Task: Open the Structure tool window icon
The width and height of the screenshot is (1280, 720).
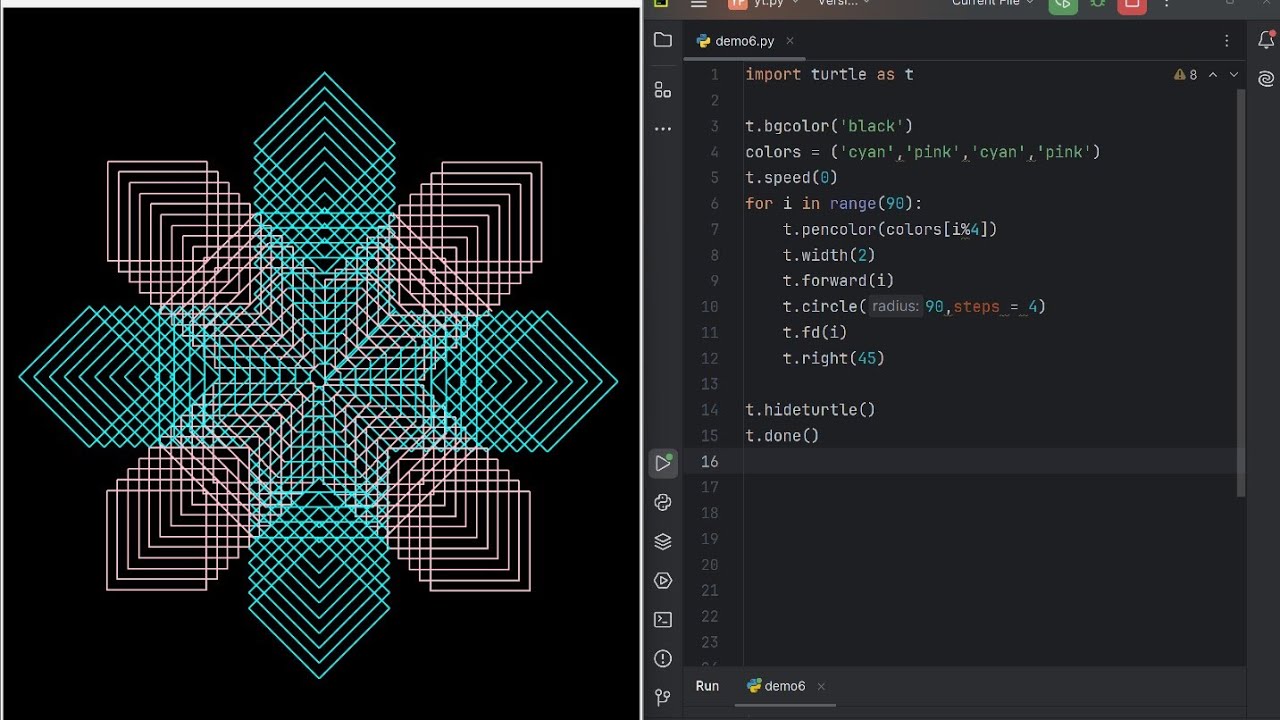Action: [x=662, y=90]
